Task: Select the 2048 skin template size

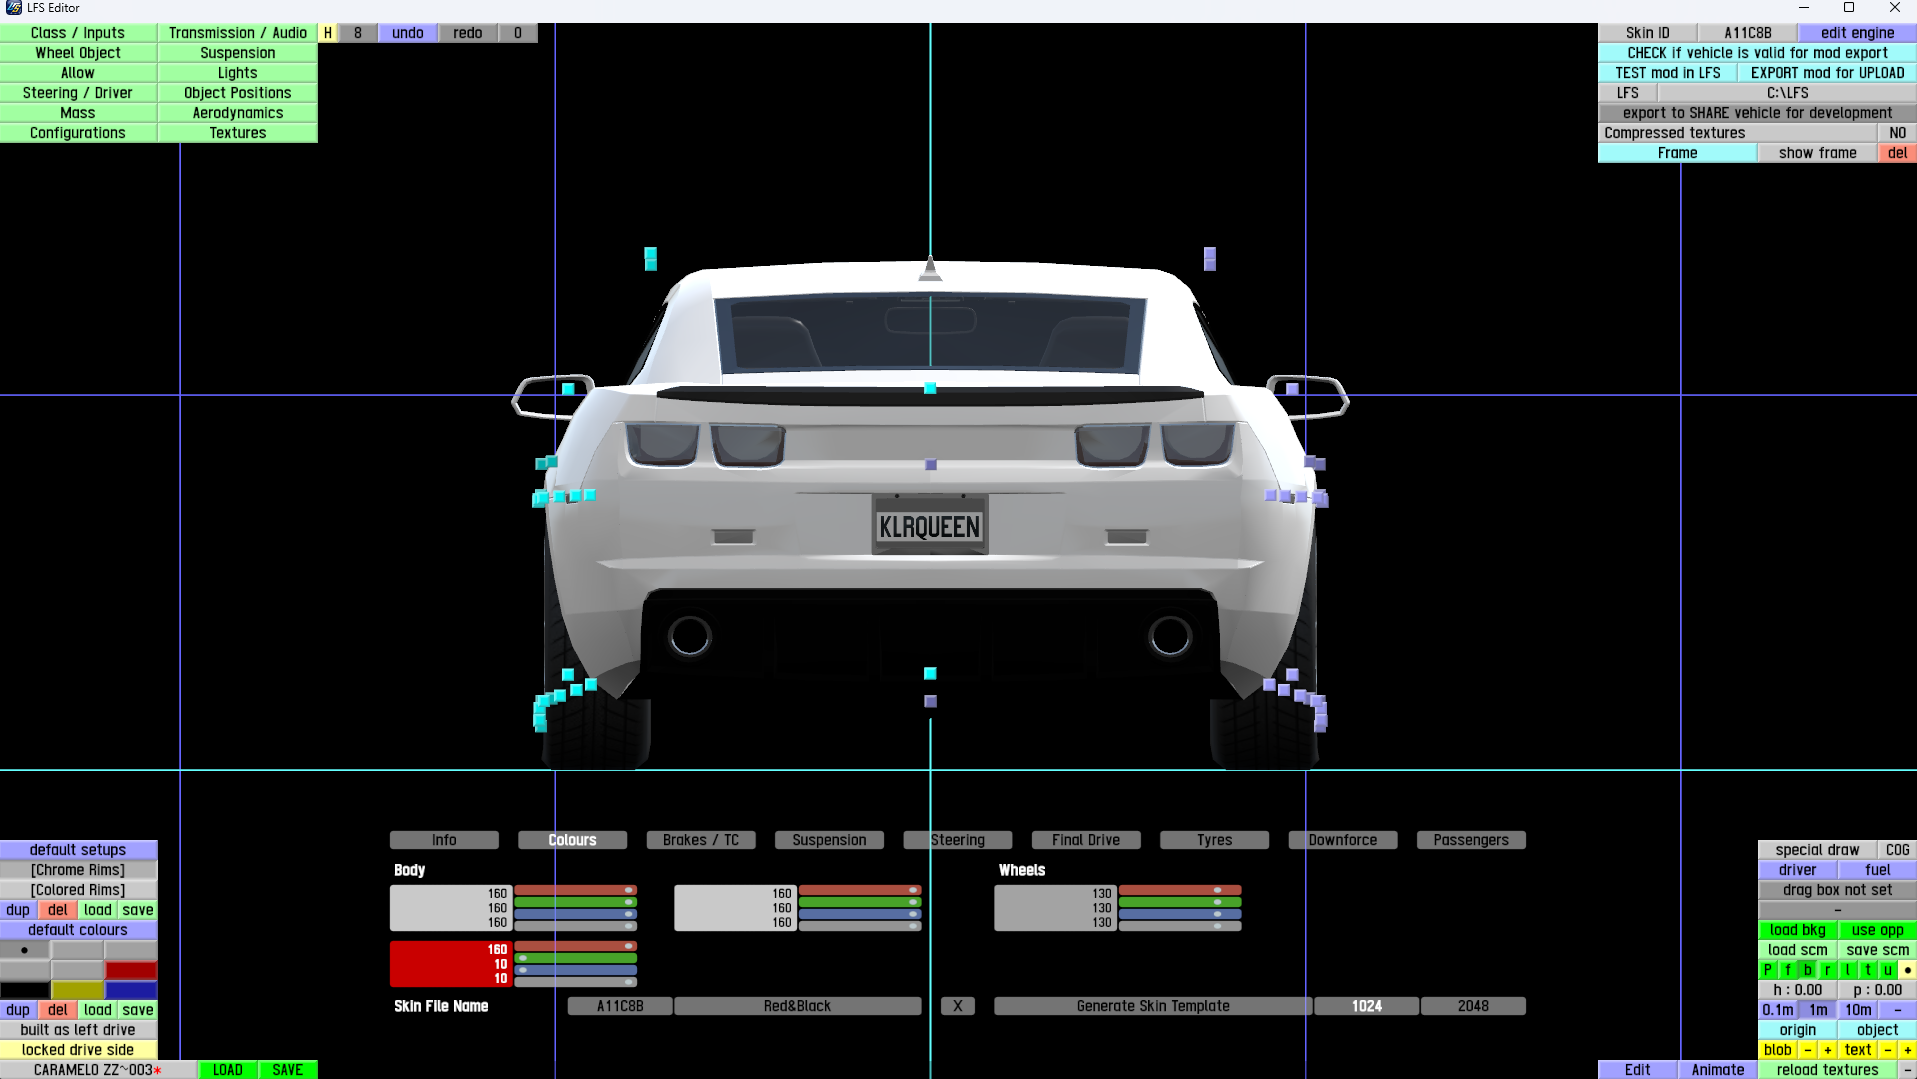Action: point(1473,1006)
